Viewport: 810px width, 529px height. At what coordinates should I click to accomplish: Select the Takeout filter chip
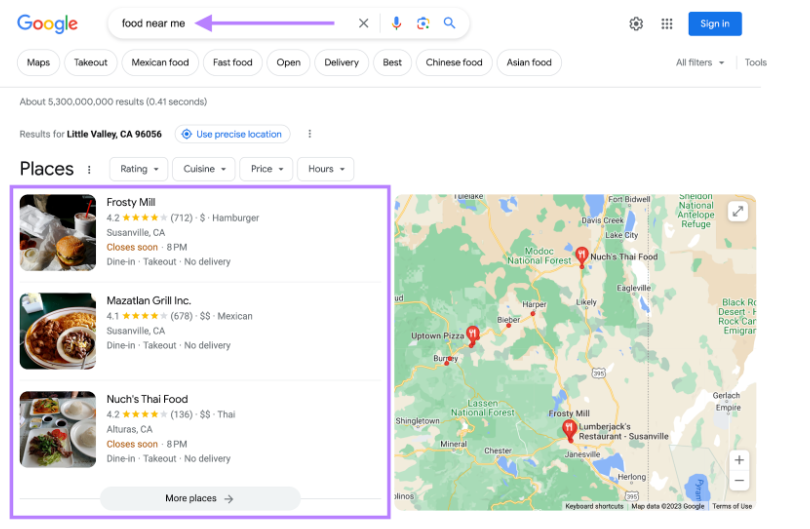tap(90, 63)
